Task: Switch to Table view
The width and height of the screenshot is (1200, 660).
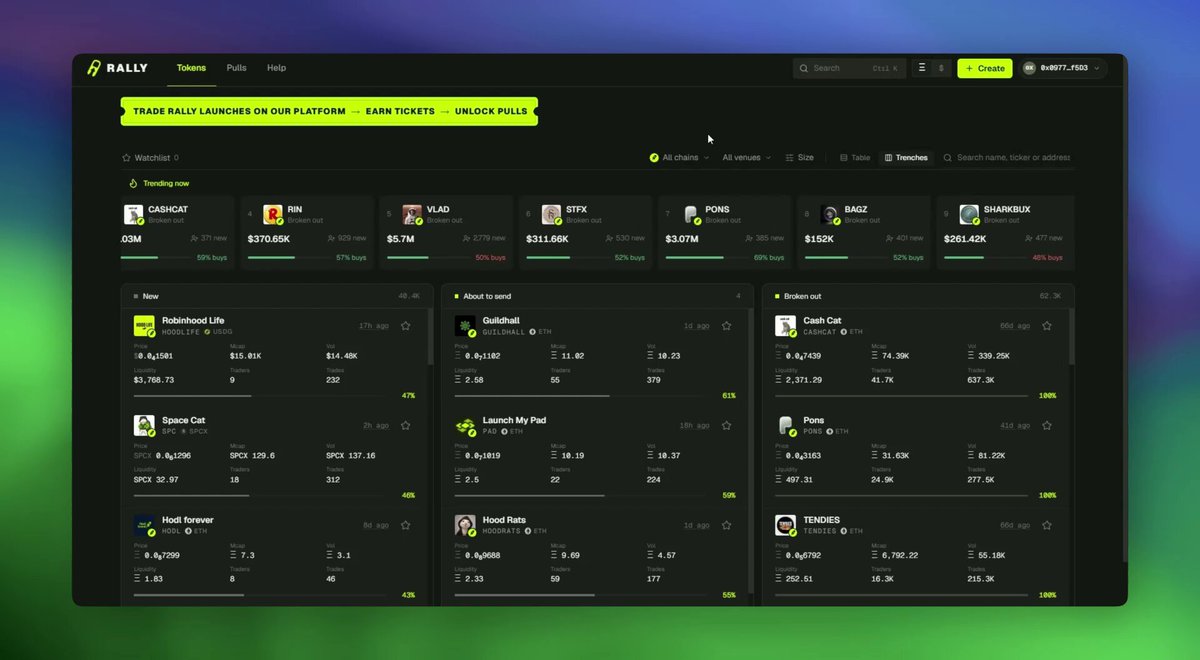Action: pyautogui.click(x=855, y=158)
